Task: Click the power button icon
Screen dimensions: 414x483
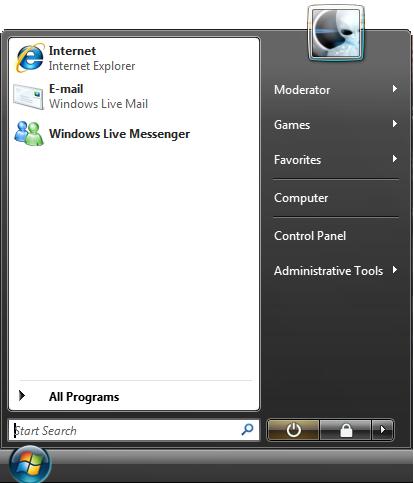Action: [293, 430]
